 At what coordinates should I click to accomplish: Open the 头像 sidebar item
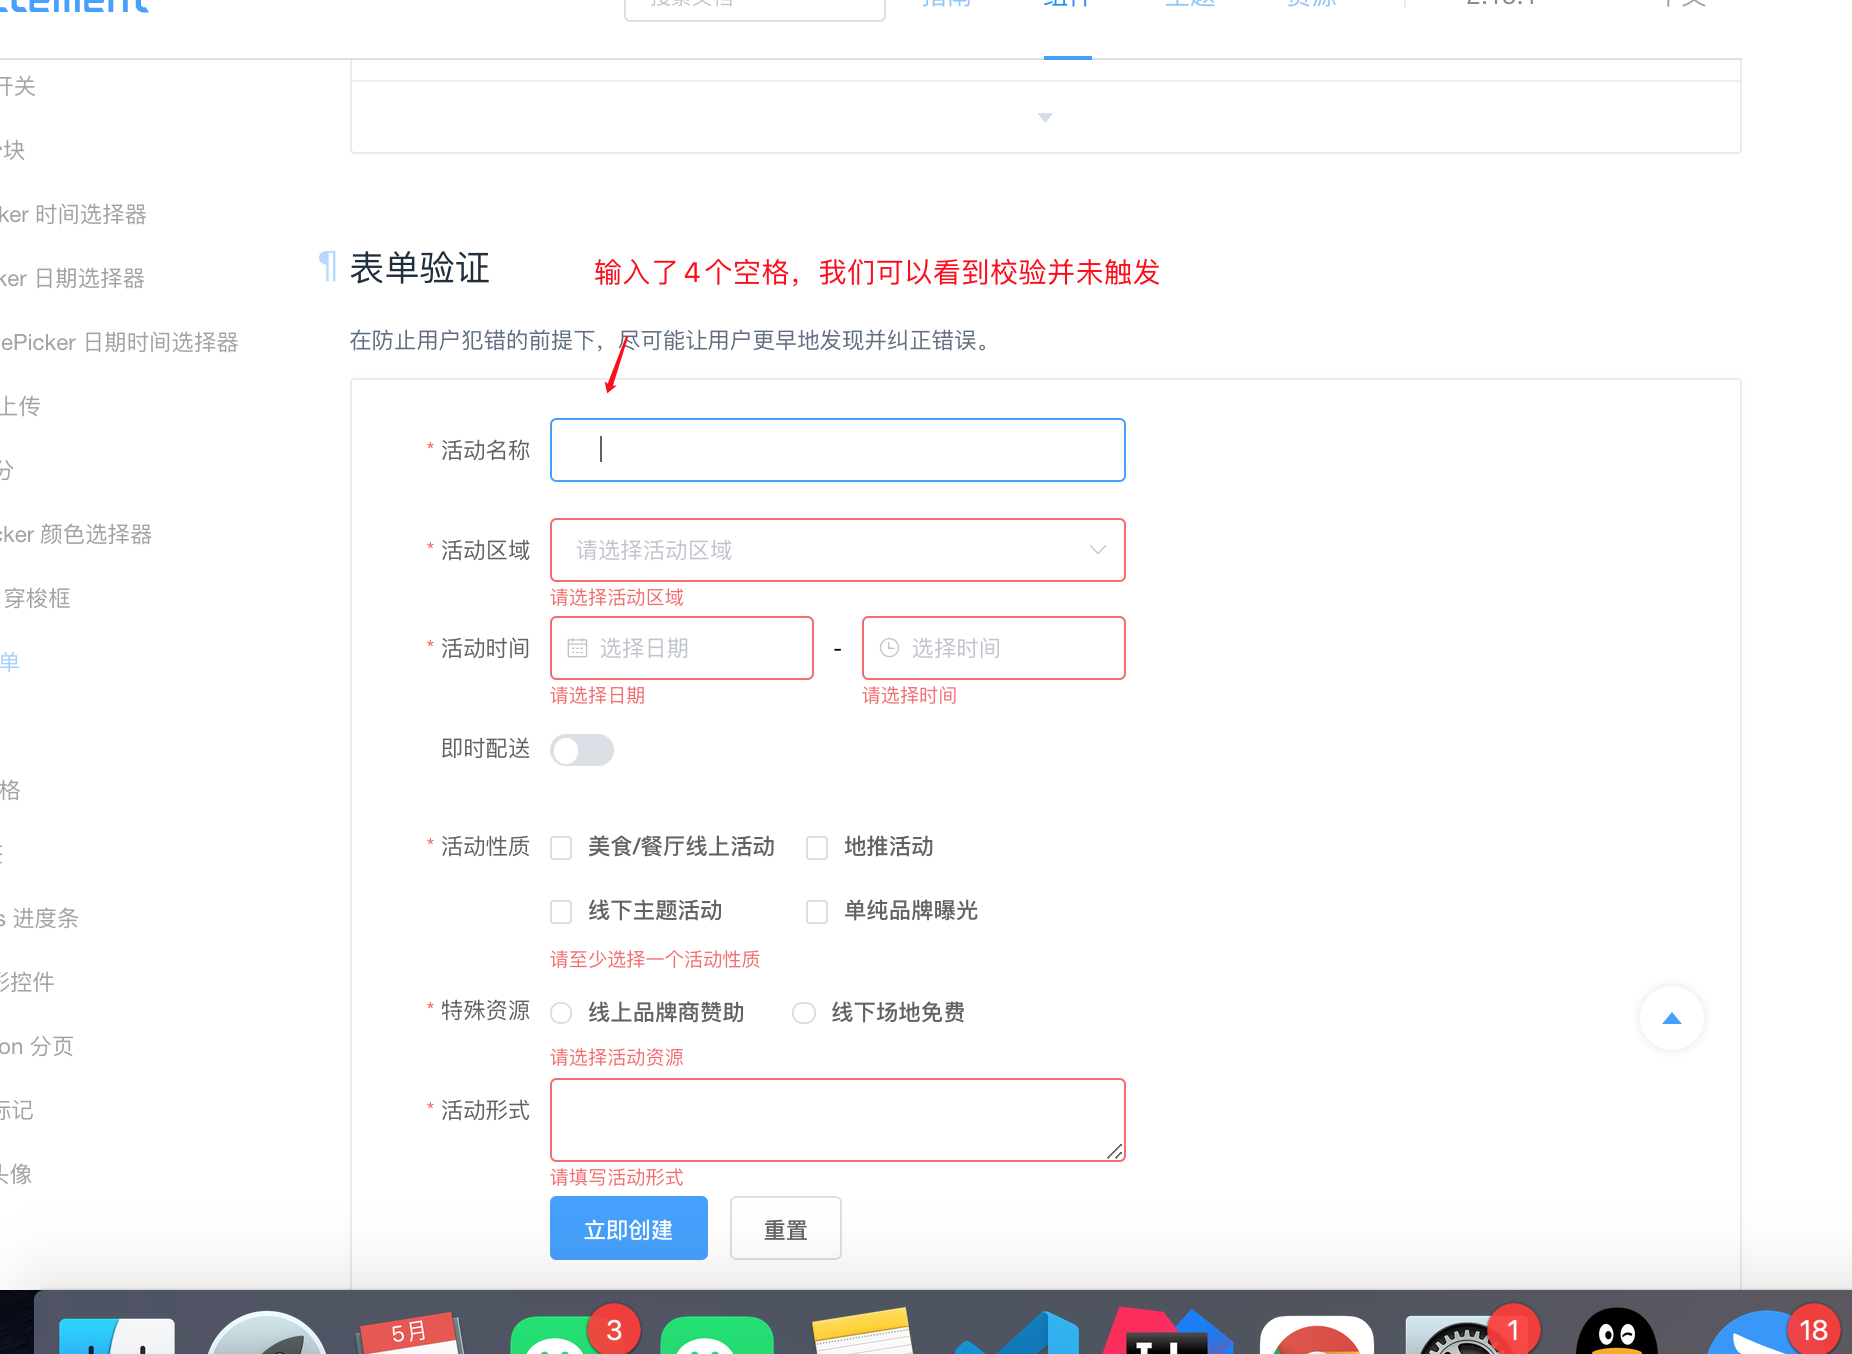[x=16, y=1174]
